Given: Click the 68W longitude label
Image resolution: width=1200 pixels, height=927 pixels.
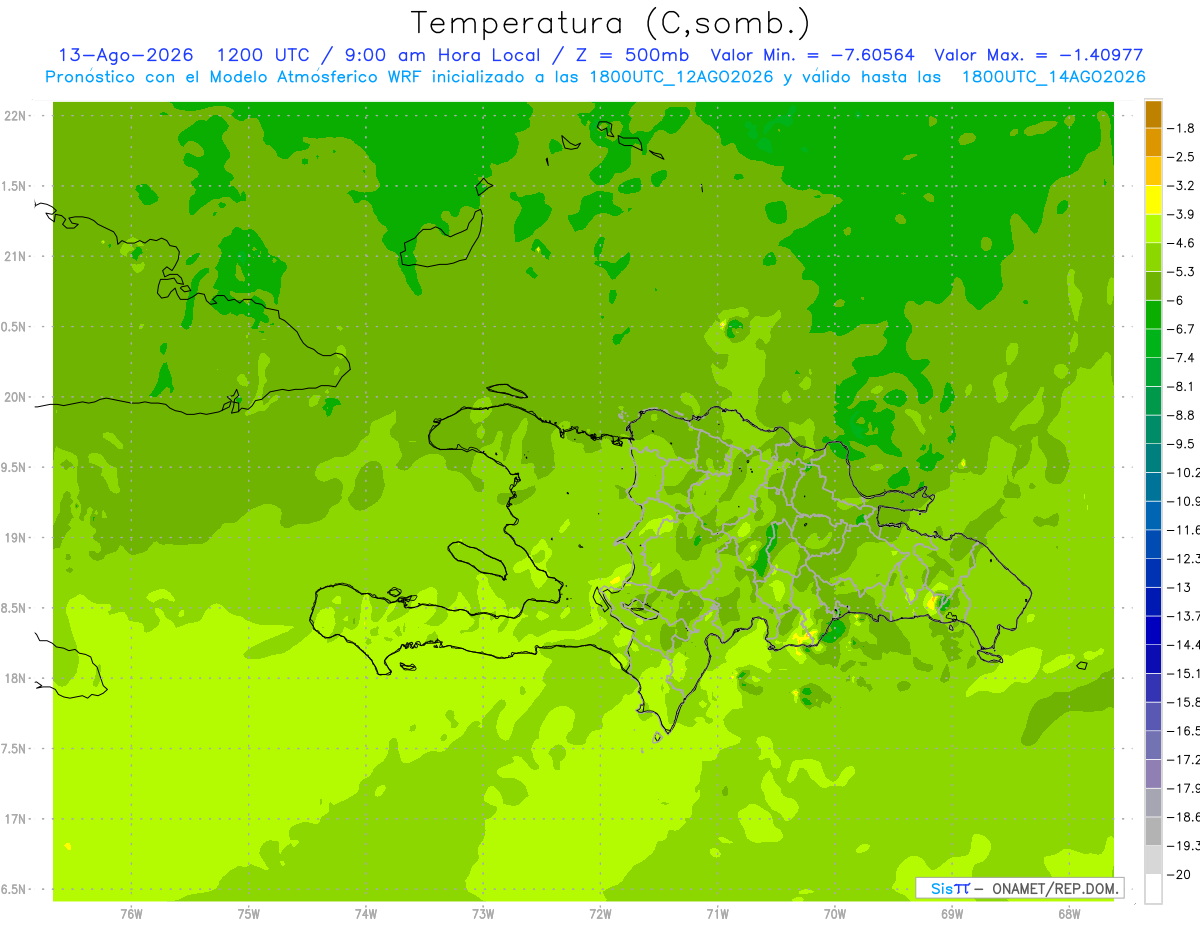Looking at the screenshot, I should pos(1068,914).
